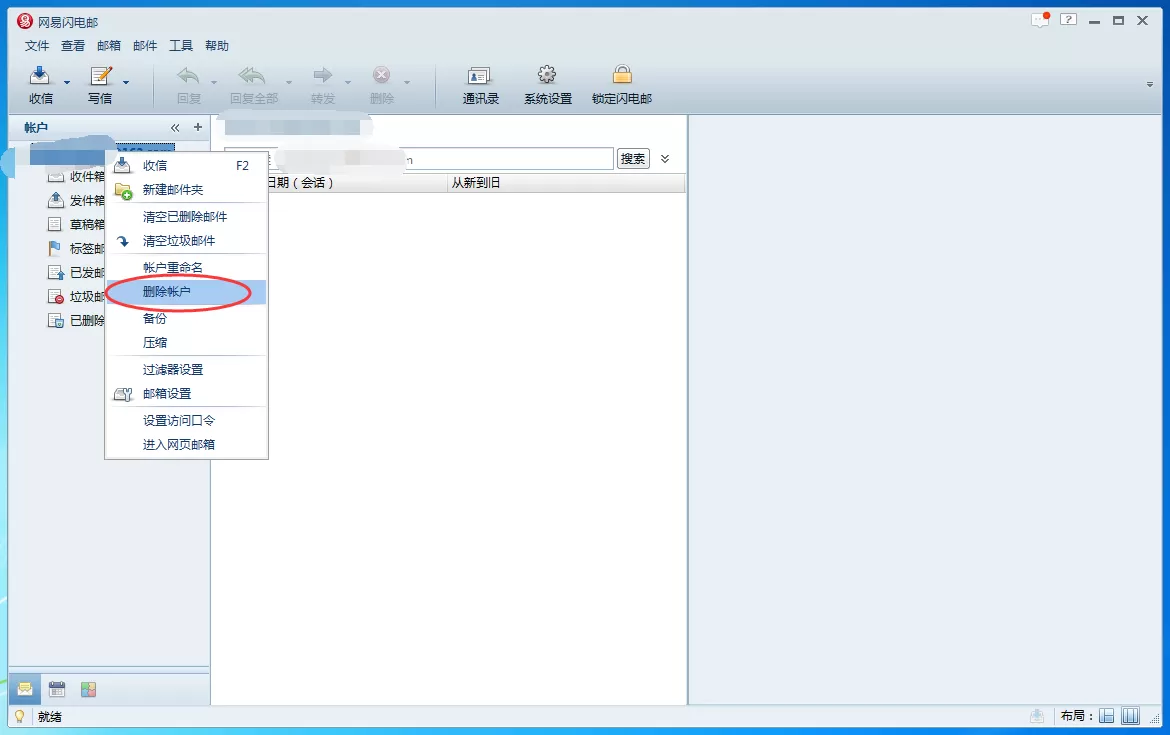This screenshot has width=1170, height=735.
Task: Click the greyed 删除 toolbar icon
Action: point(381,75)
